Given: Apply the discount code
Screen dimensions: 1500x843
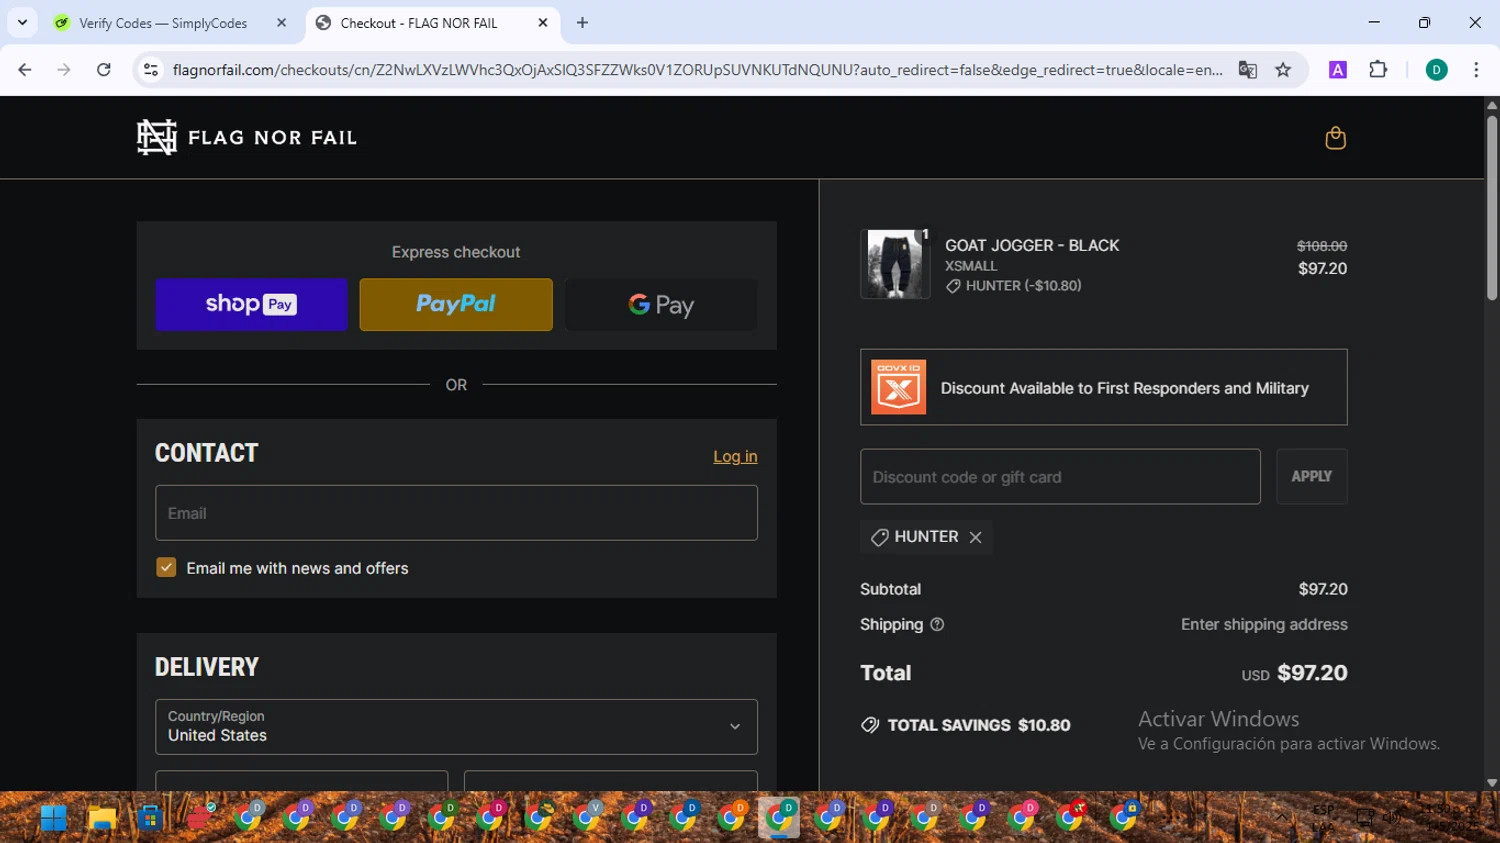Looking at the screenshot, I should pos(1311,477).
